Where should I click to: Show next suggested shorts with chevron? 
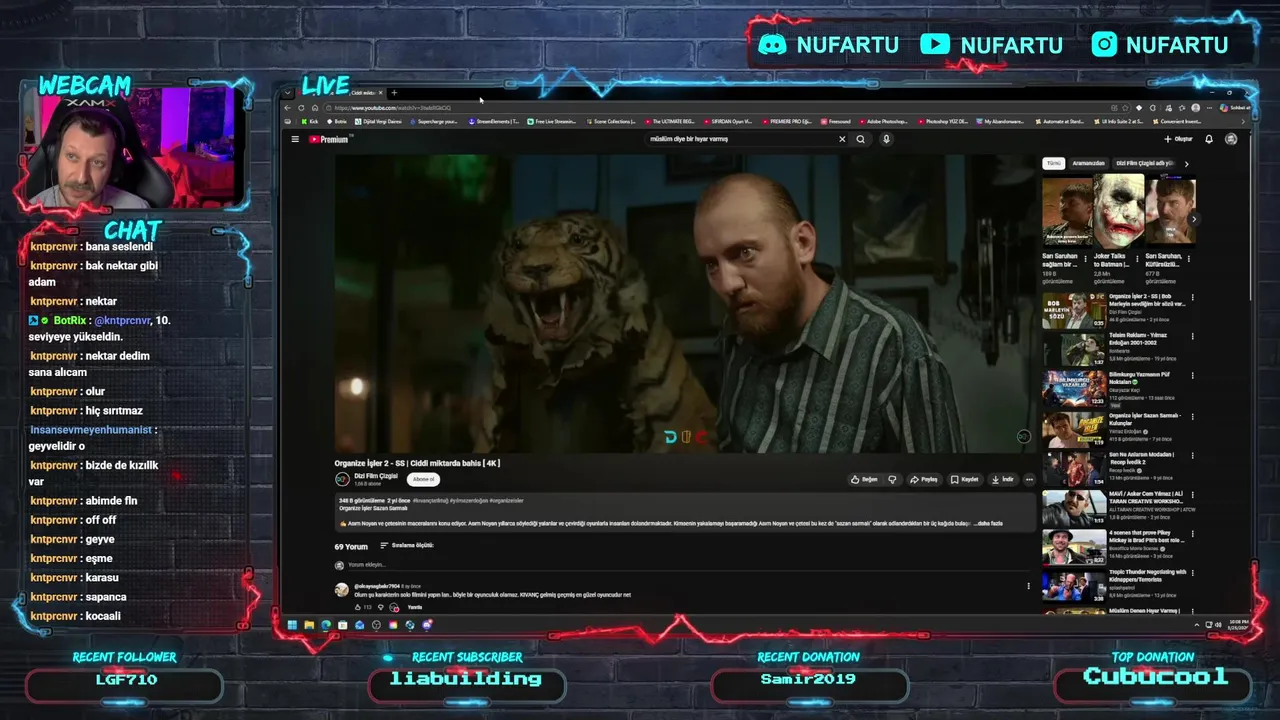(x=1193, y=219)
